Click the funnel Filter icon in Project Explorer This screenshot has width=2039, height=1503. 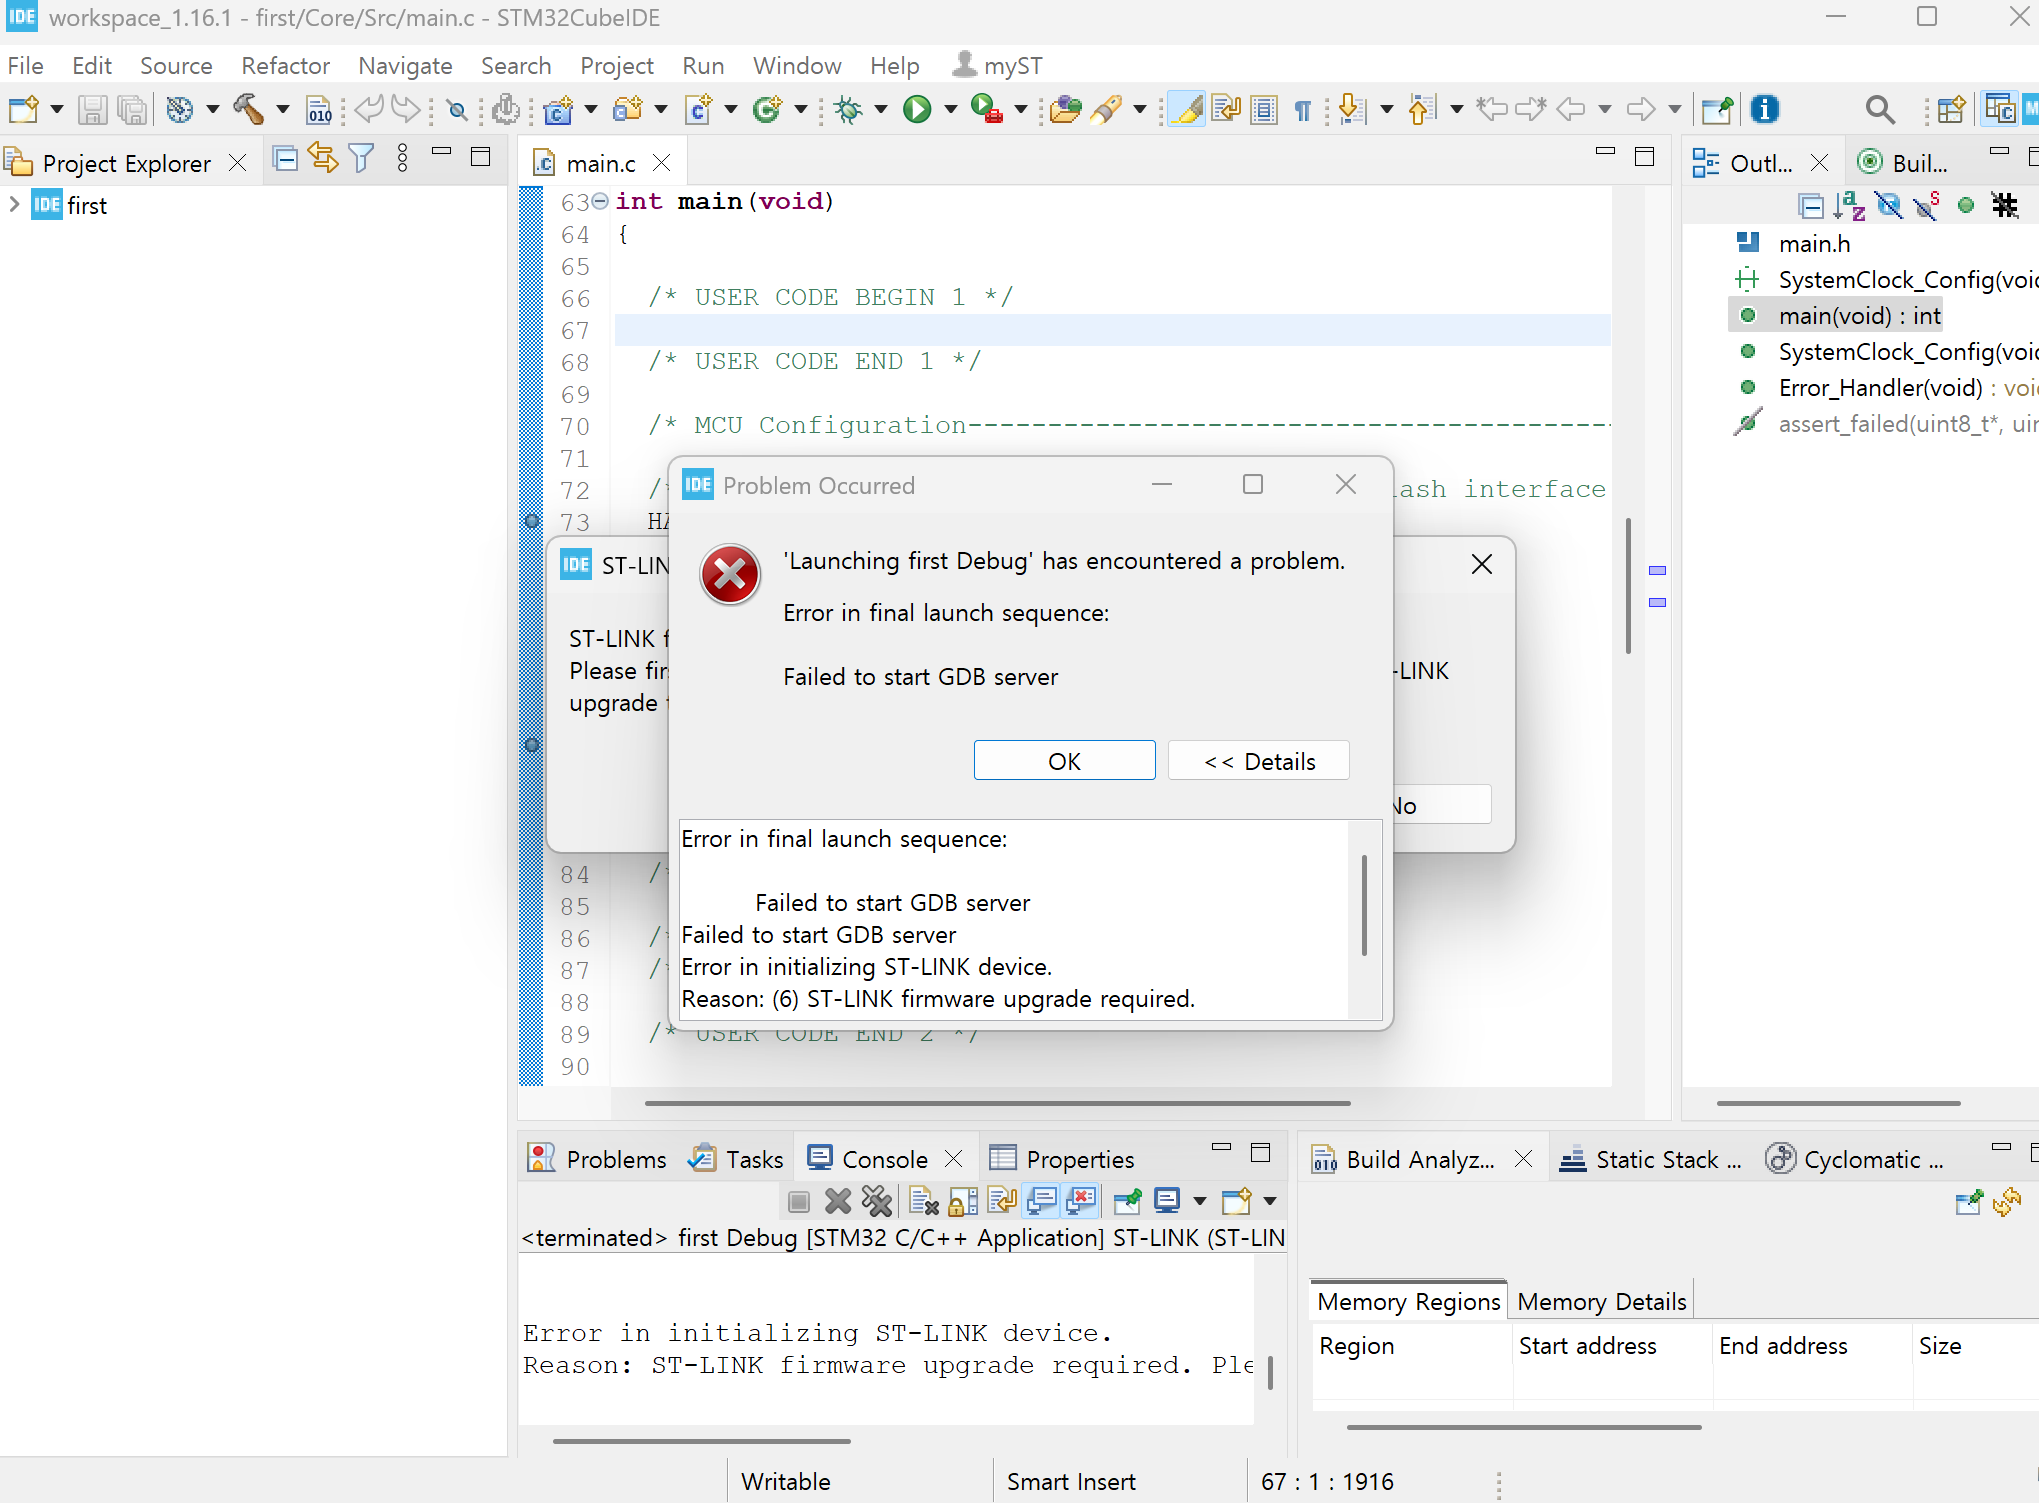tap(362, 159)
